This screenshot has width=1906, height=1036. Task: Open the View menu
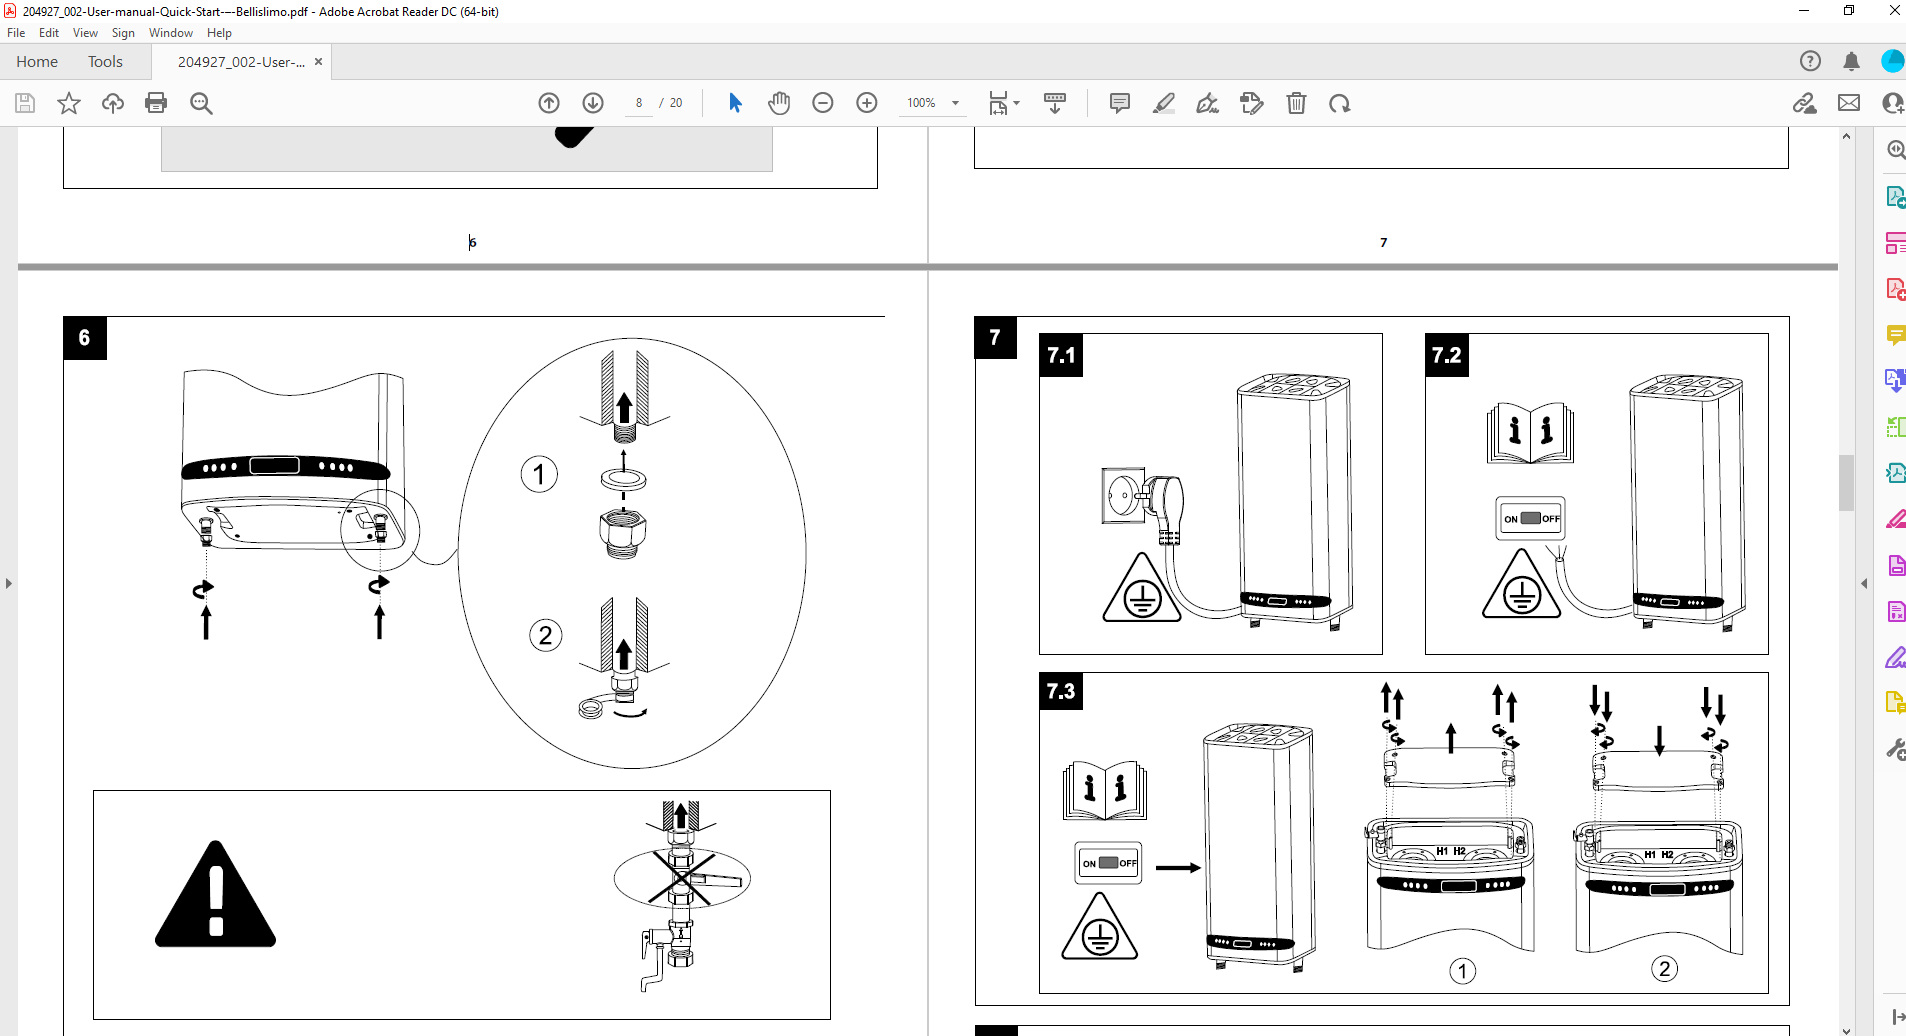click(85, 33)
